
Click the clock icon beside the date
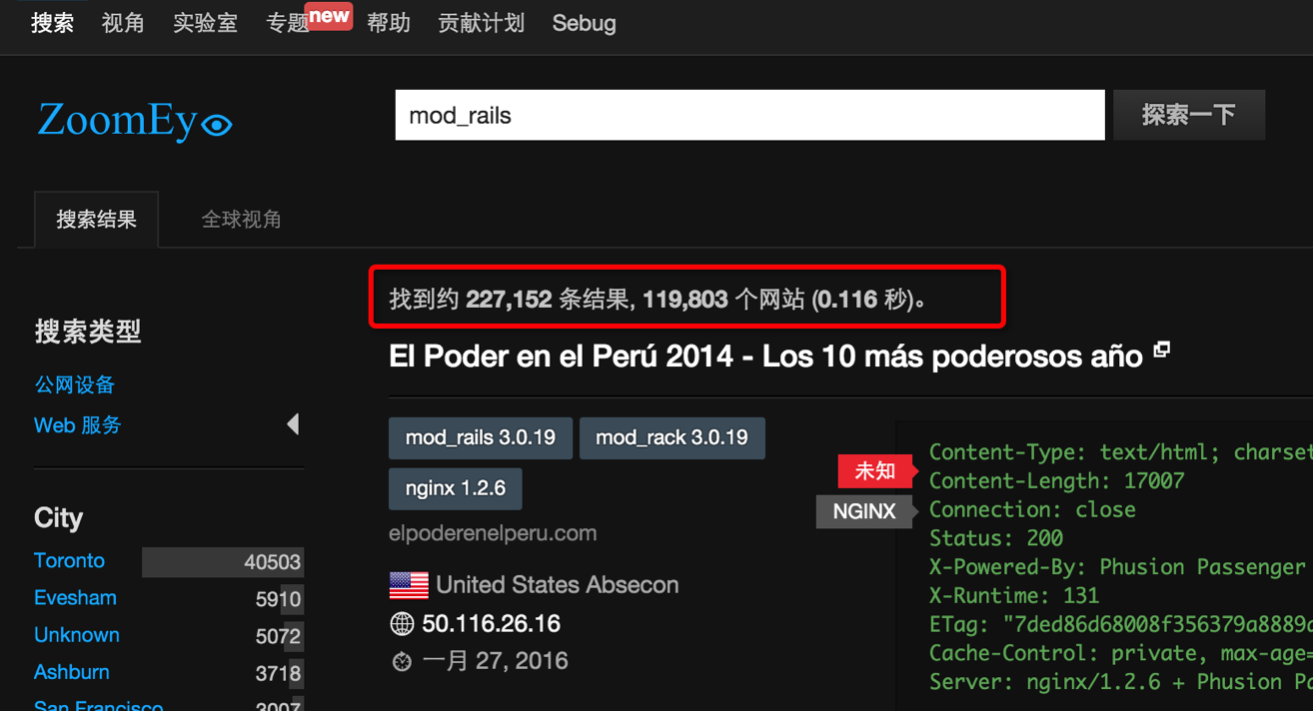tap(402, 661)
